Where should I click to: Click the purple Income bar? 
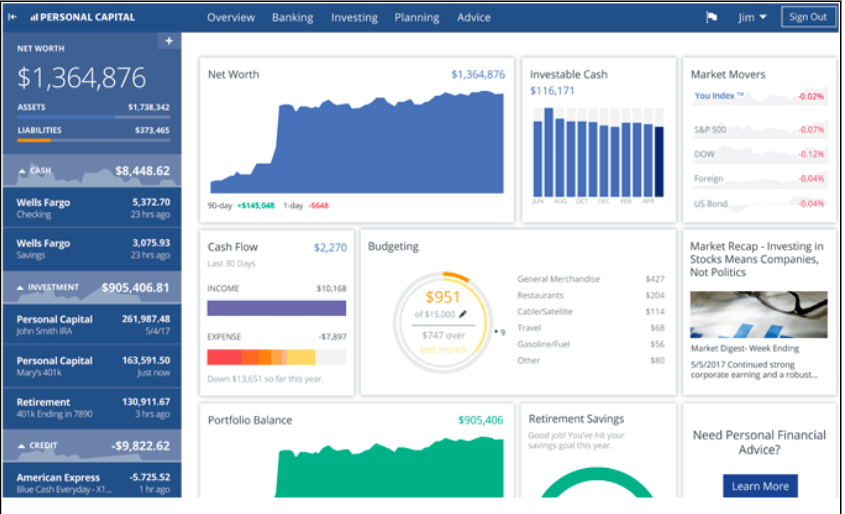point(276,308)
